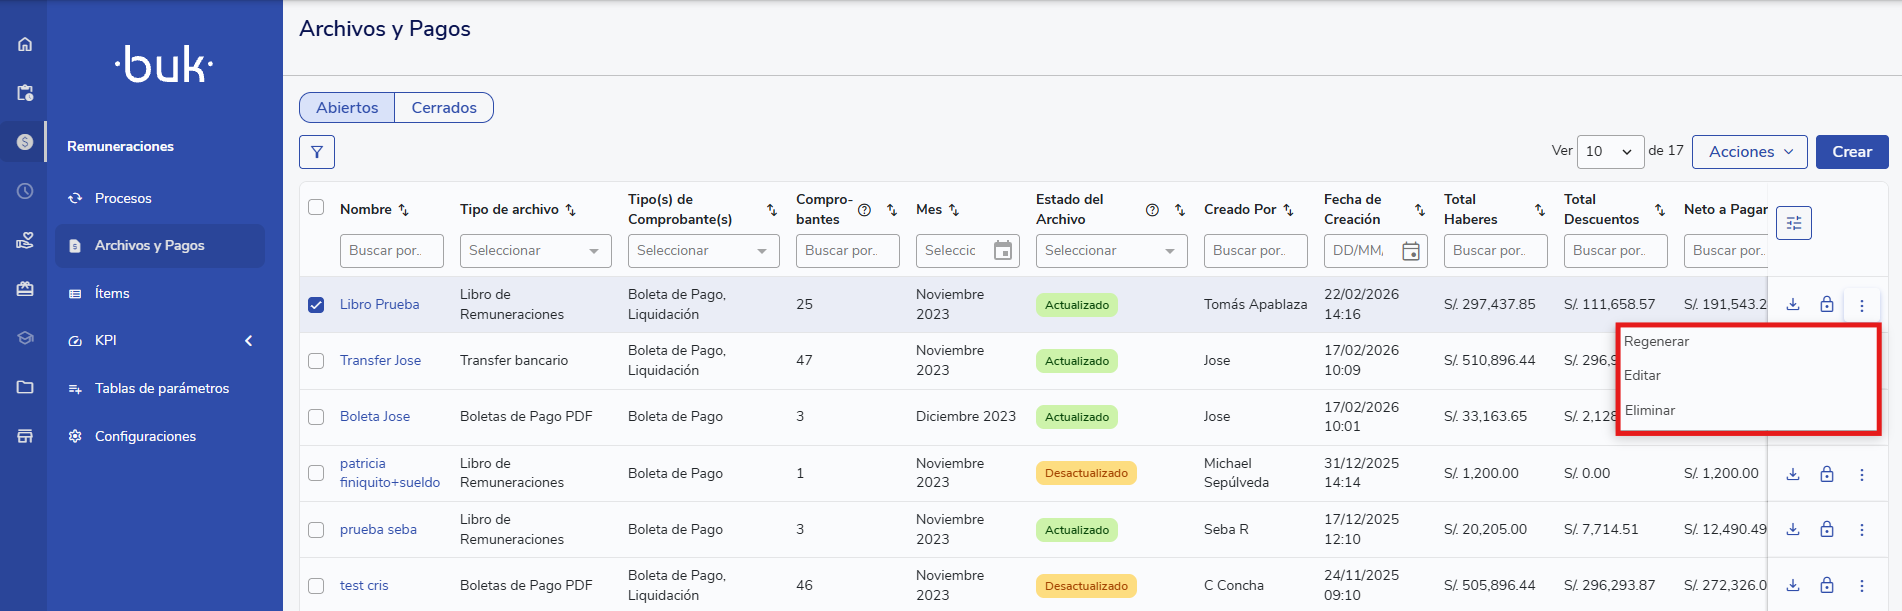Select Regenerar from the context menu
Screen dimensions: 1902x611
tap(1656, 342)
